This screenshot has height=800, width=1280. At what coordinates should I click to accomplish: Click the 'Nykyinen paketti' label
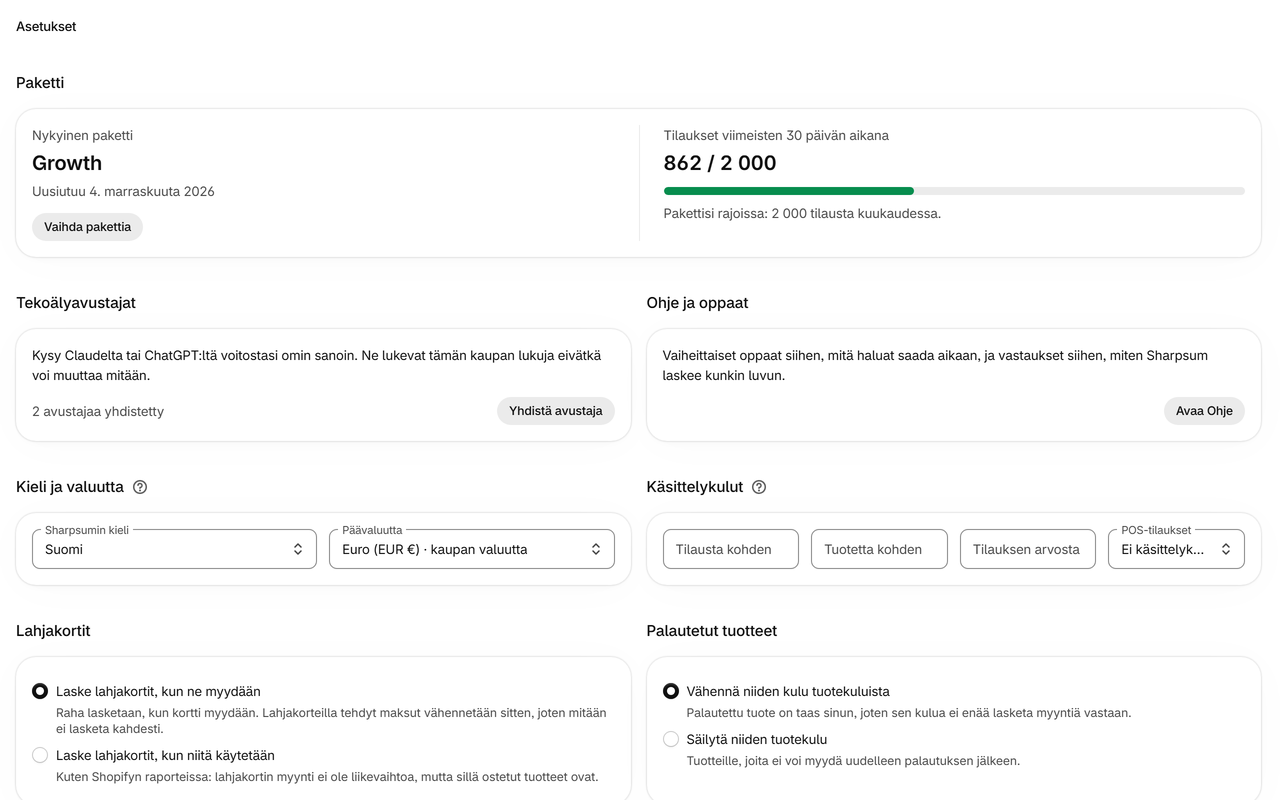point(82,135)
